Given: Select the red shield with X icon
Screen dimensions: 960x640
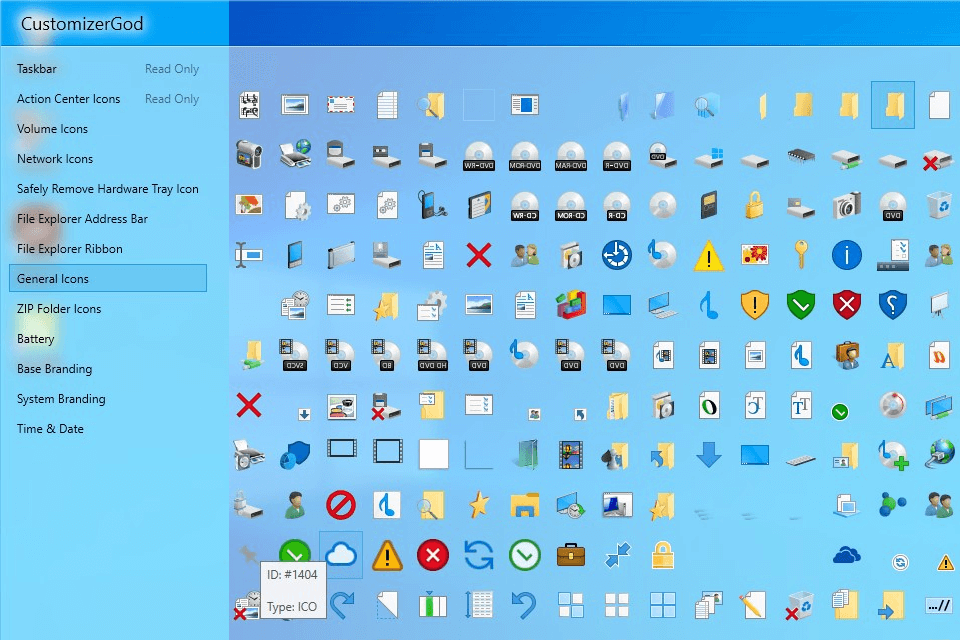Looking at the screenshot, I should click(847, 305).
